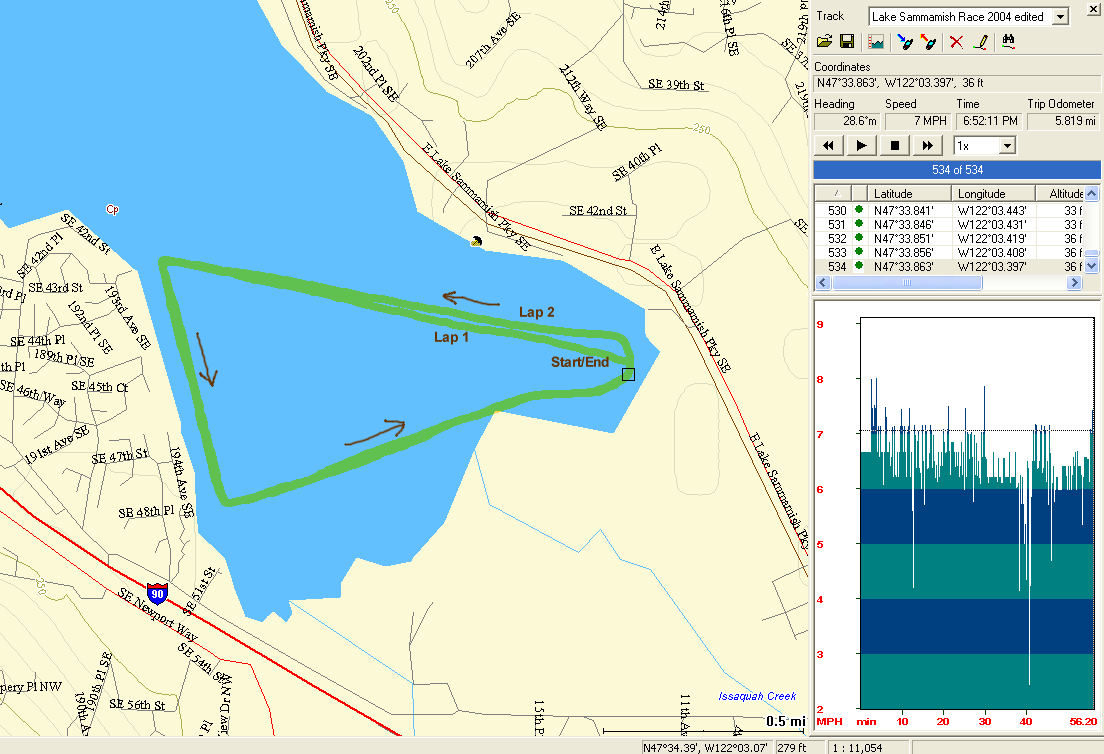Expand the 1x playback speed dropdown

[x=1007, y=146]
